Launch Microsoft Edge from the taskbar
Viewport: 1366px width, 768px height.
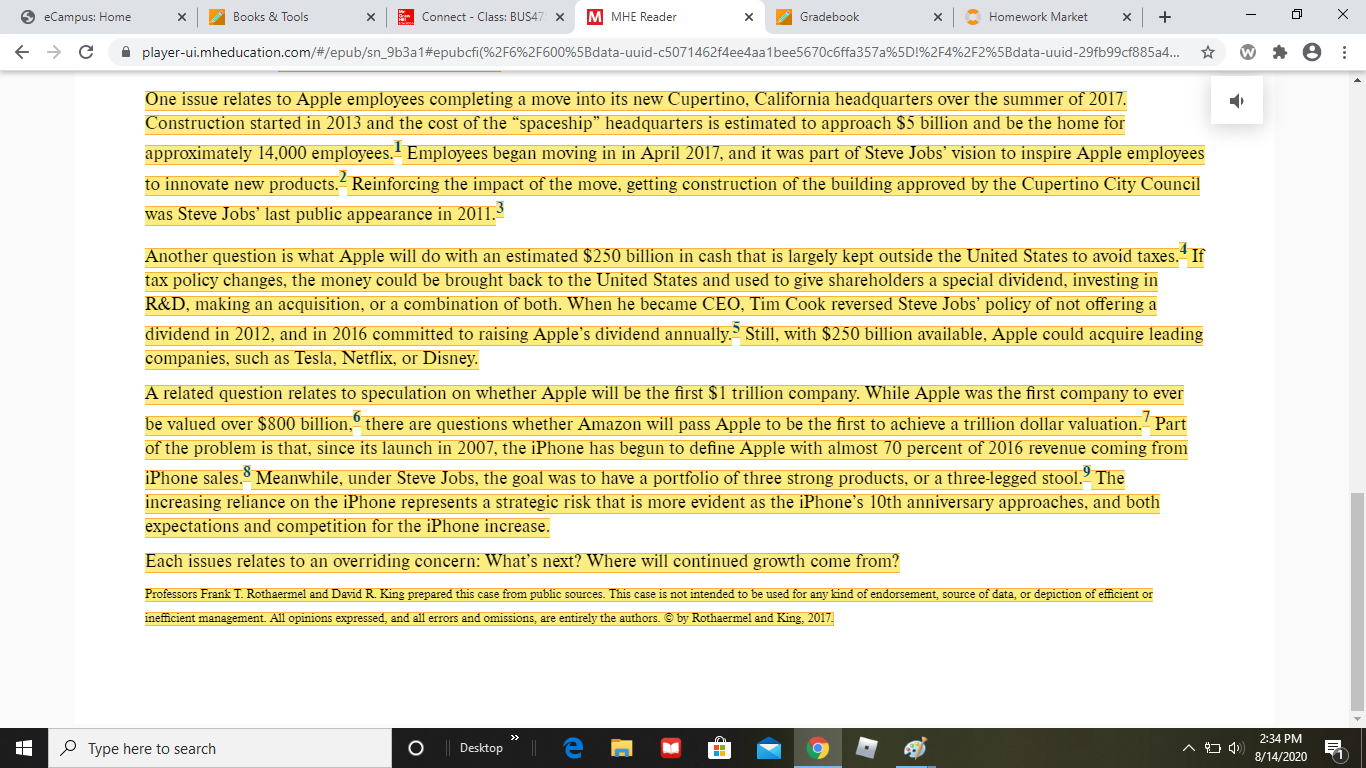[573, 748]
